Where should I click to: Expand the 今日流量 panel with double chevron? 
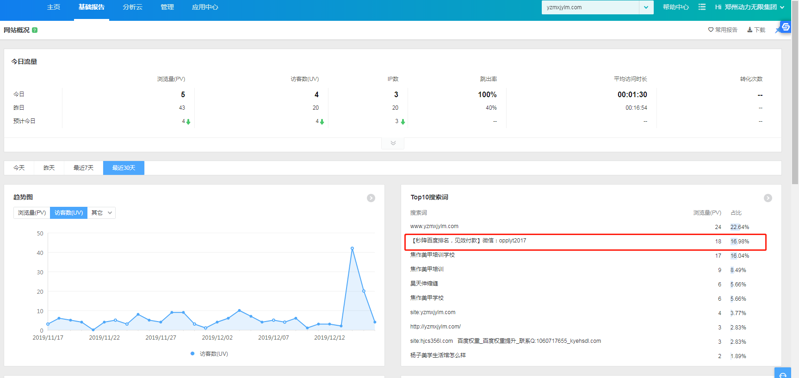pos(393,143)
